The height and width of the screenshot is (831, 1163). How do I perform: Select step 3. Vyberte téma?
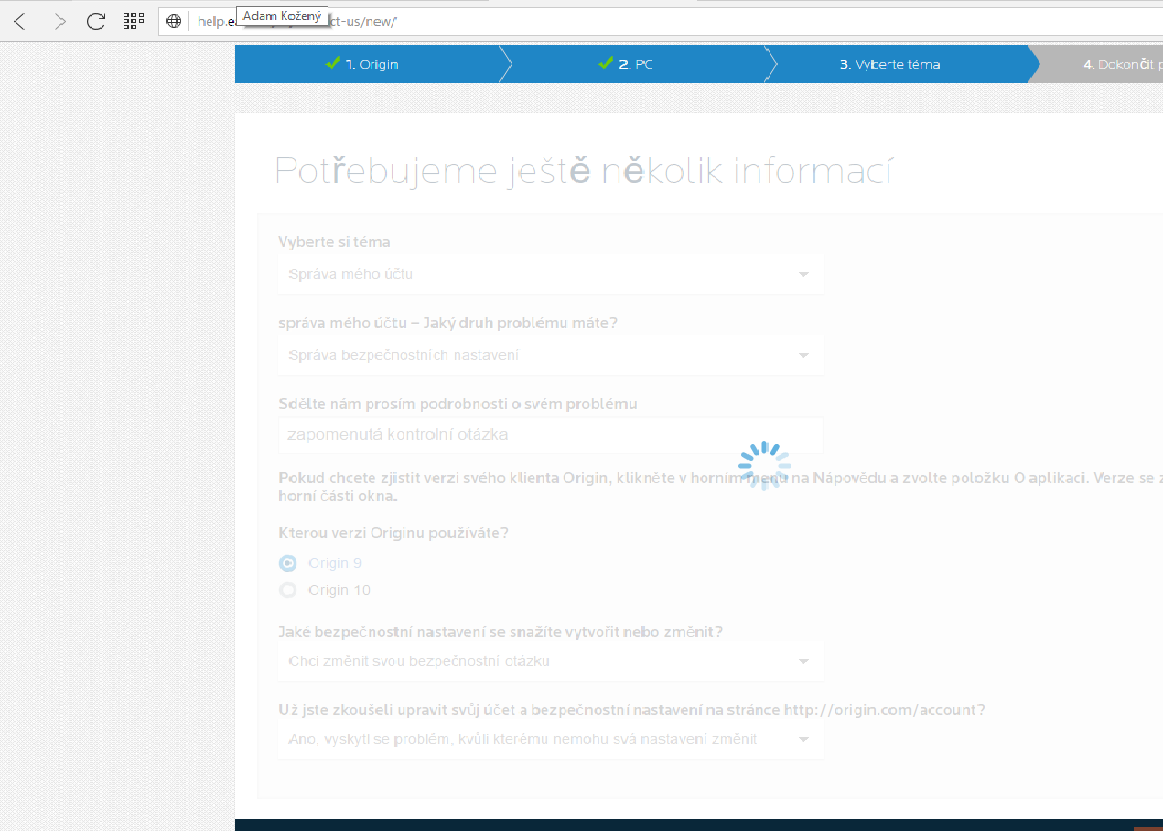pyautogui.click(x=889, y=64)
